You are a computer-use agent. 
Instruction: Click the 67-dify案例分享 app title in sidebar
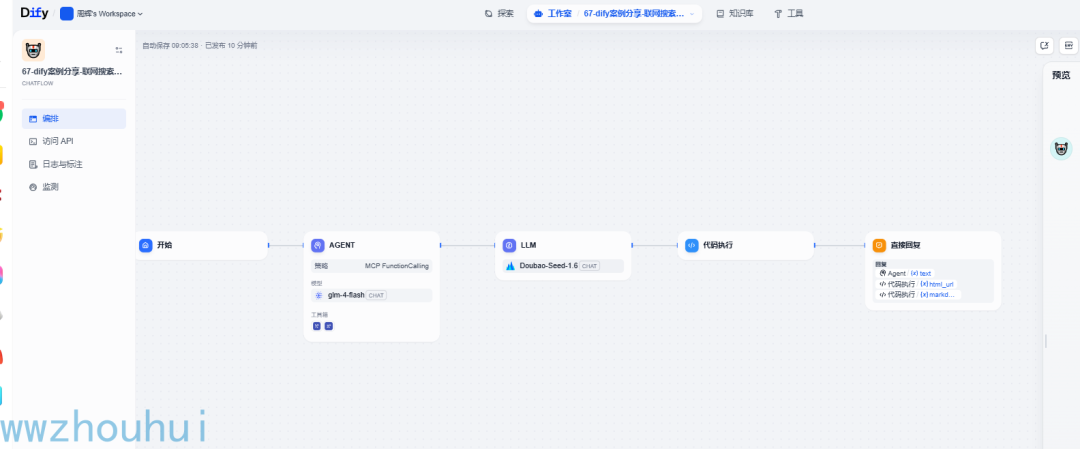pyautogui.click(x=72, y=72)
